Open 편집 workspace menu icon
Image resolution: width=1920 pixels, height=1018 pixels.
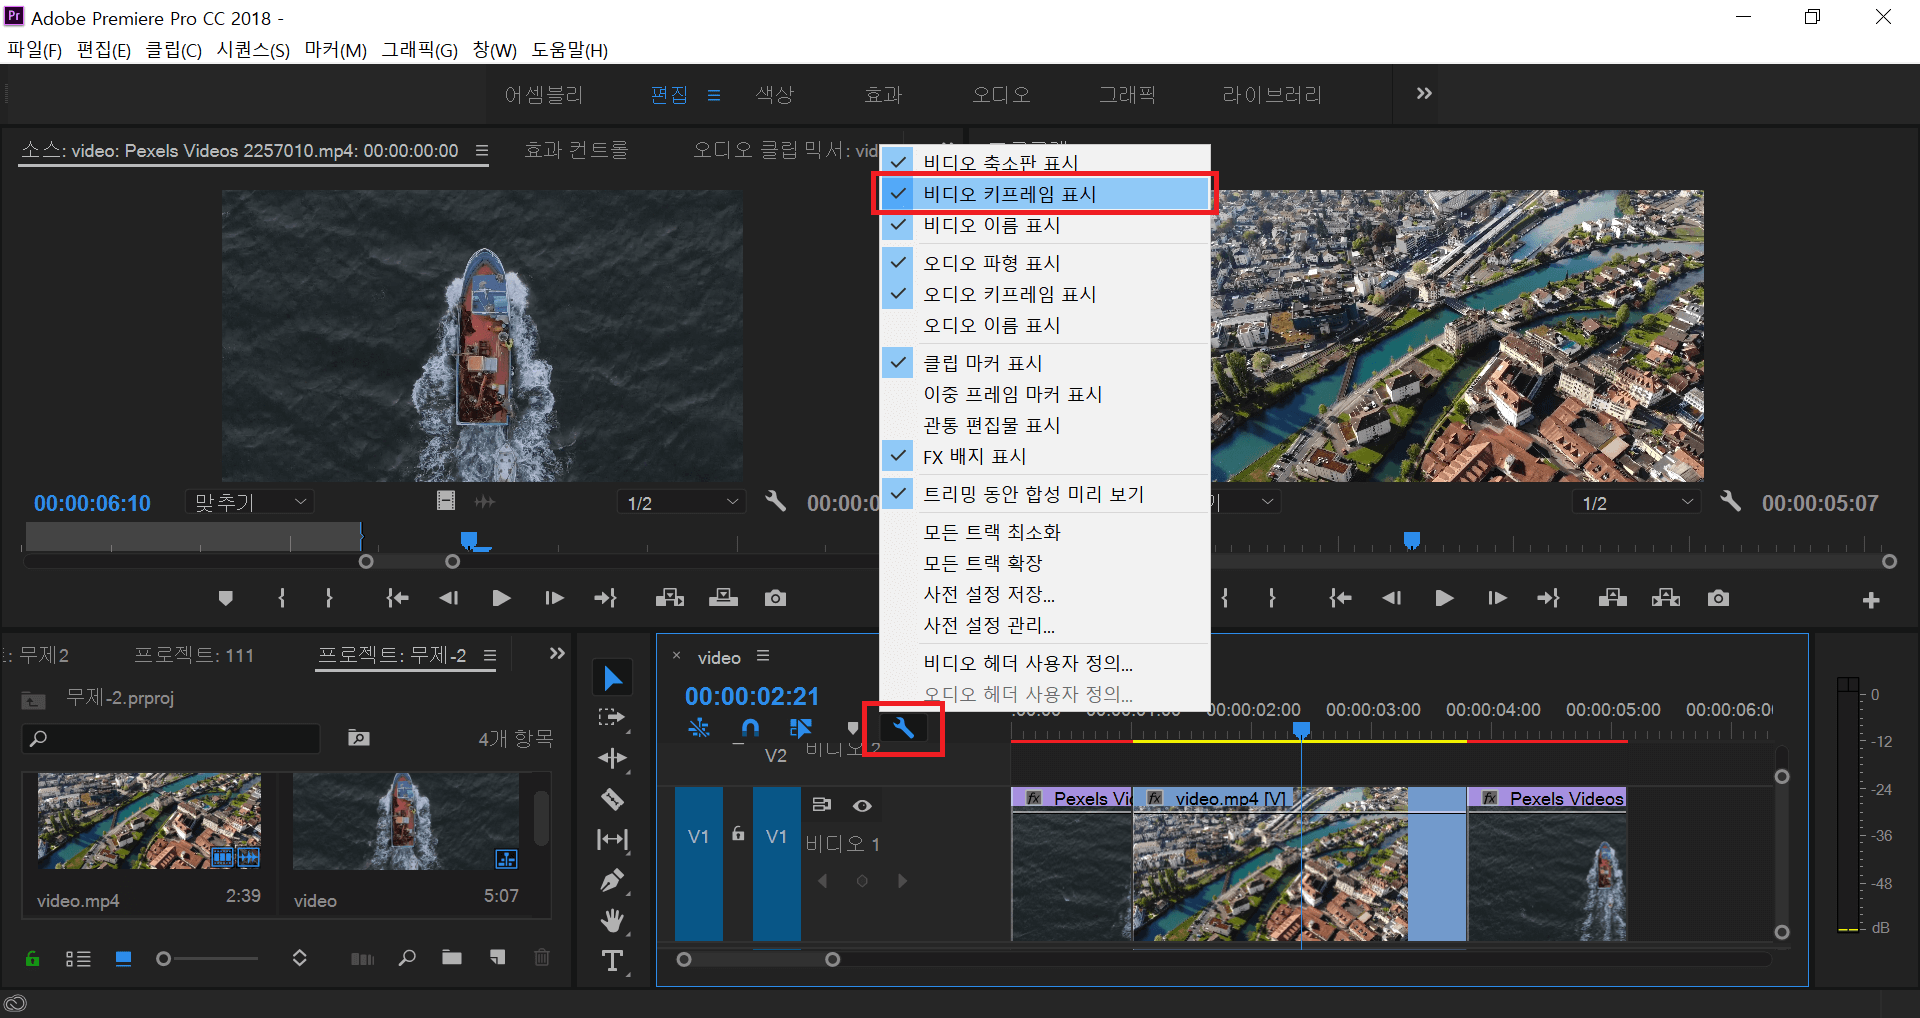(714, 95)
